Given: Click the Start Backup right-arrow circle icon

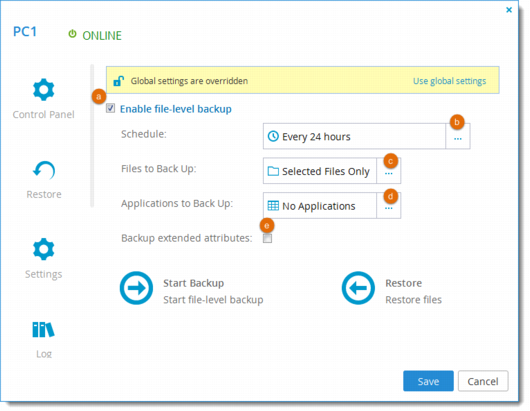Looking at the screenshot, I should click(136, 288).
